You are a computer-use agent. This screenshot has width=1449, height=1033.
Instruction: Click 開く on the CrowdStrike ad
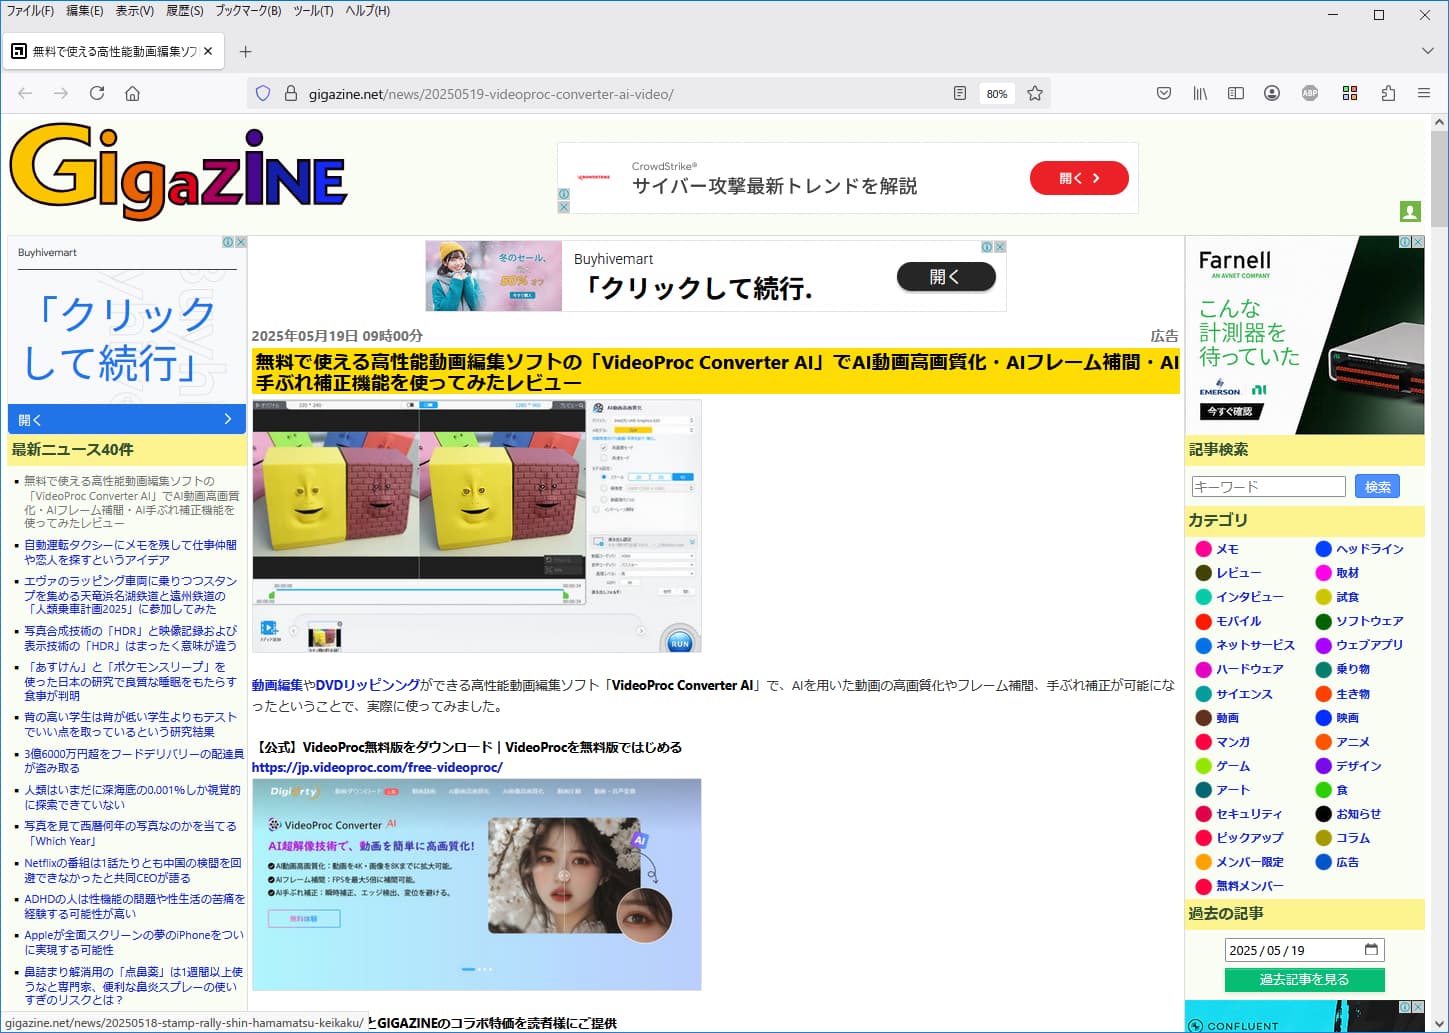click(1079, 178)
